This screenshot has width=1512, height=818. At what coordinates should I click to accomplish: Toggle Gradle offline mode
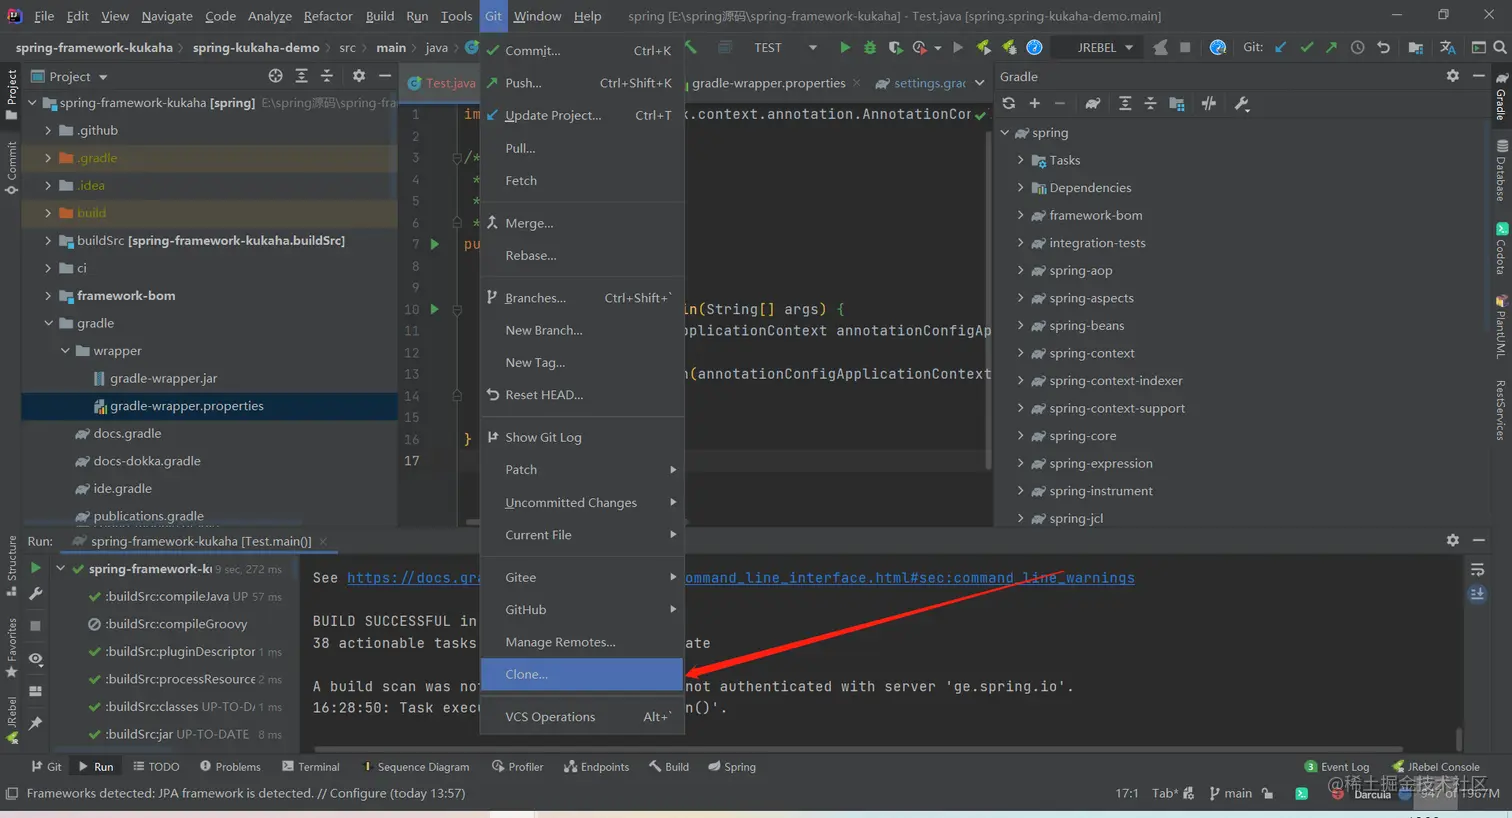[1208, 104]
